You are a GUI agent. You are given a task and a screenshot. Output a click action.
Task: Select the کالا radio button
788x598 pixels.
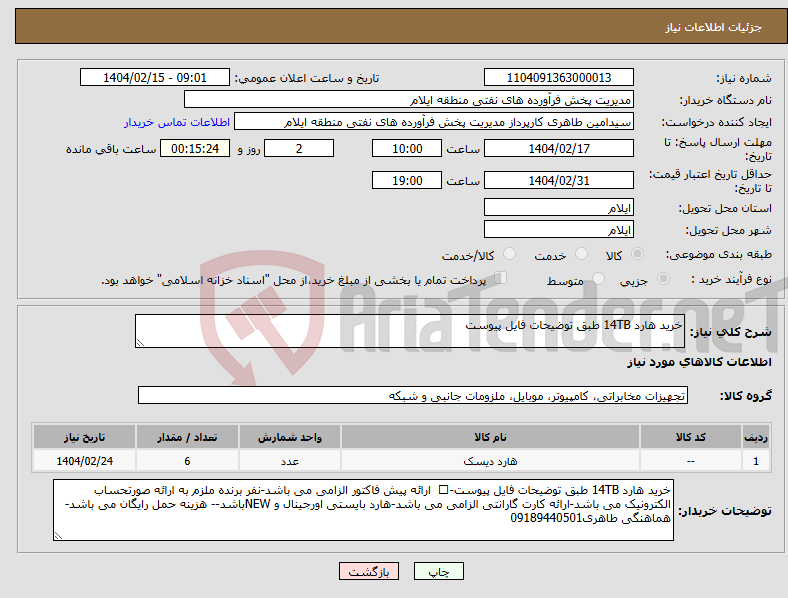click(x=637, y=254)
